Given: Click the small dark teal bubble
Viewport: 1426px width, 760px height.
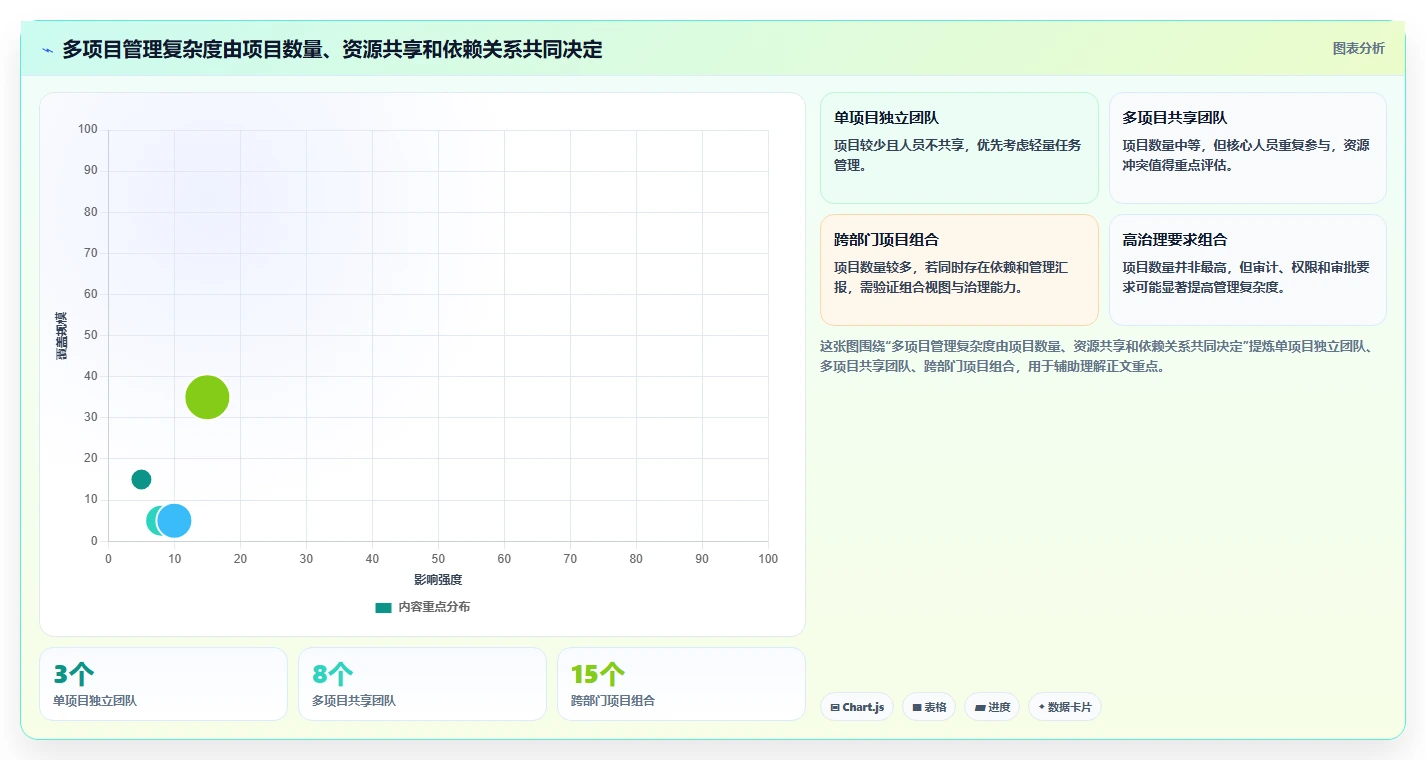Looking at the screenshot, I should click(x=141, y=479).
